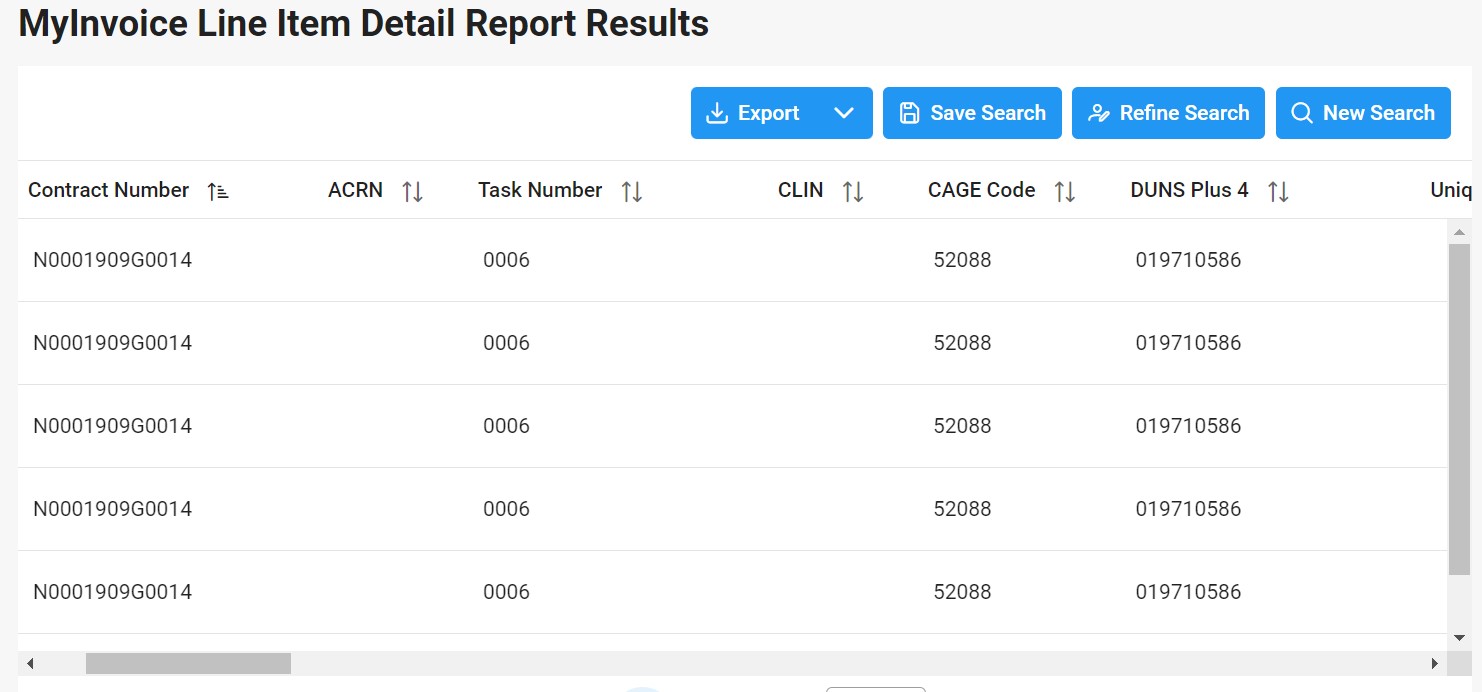Click the CAGE Code header label
1482x692 pixels.
(981, 190)
